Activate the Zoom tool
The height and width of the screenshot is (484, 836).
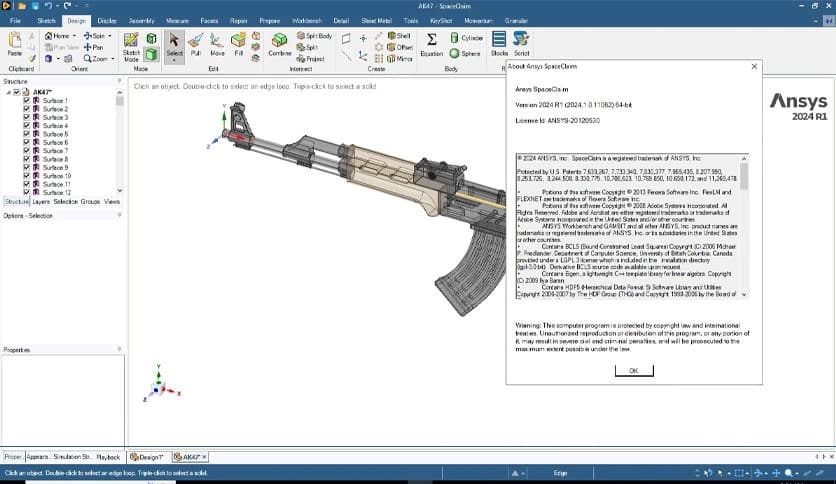tap(95, 59)
